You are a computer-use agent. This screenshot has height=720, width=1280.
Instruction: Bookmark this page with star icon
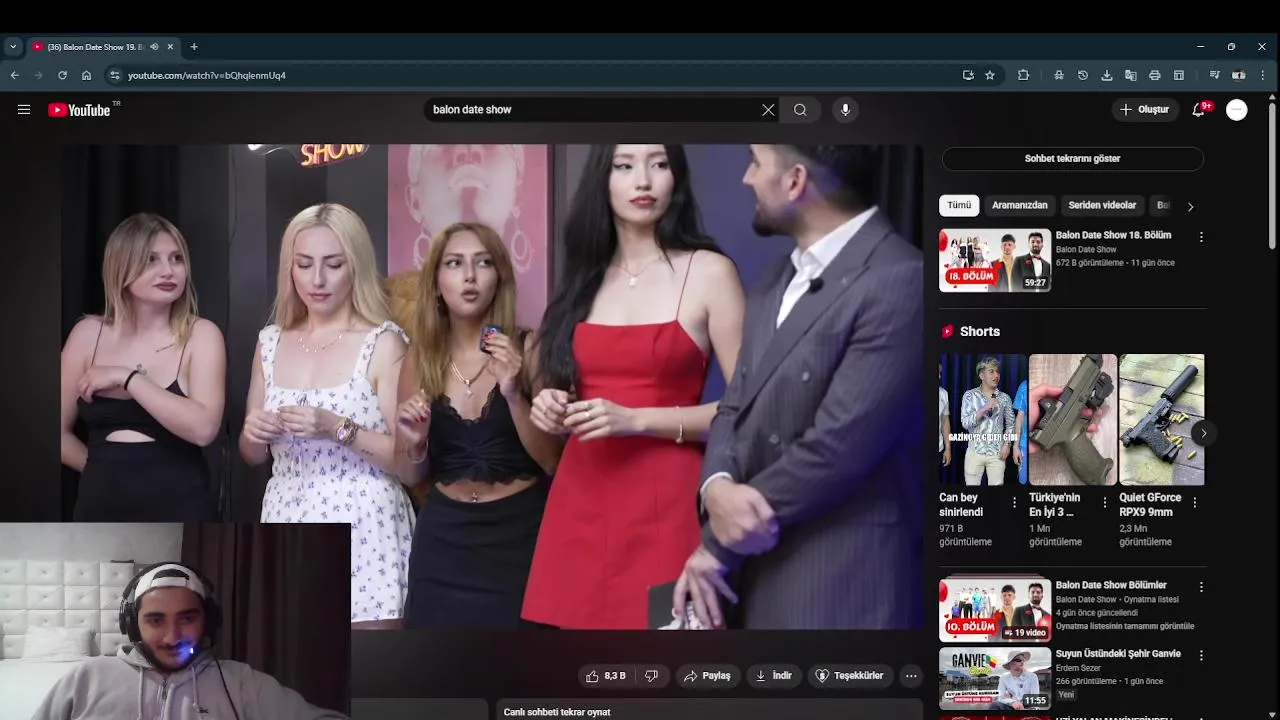pos(990,75)
